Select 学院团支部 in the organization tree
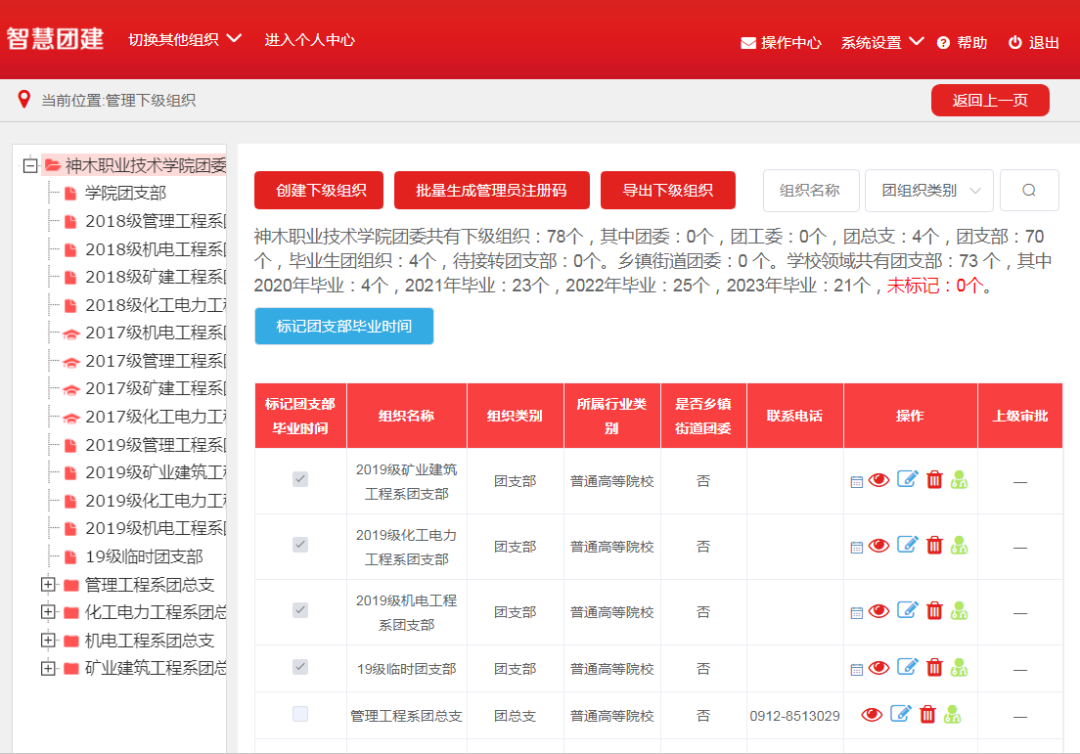Viewport: 1080px width, 754px height. tap(125, 193)
